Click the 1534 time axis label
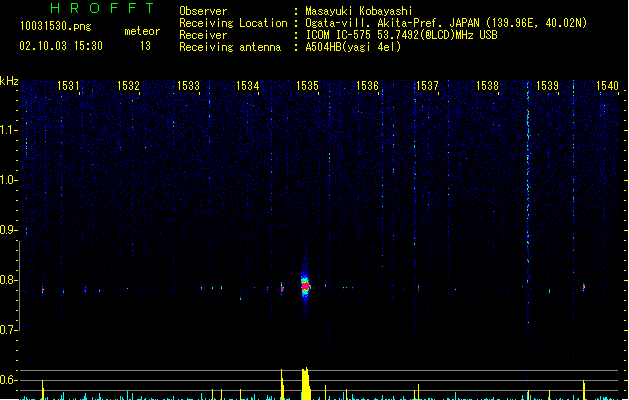Screen dimensions: 629x400 (248, 86)
